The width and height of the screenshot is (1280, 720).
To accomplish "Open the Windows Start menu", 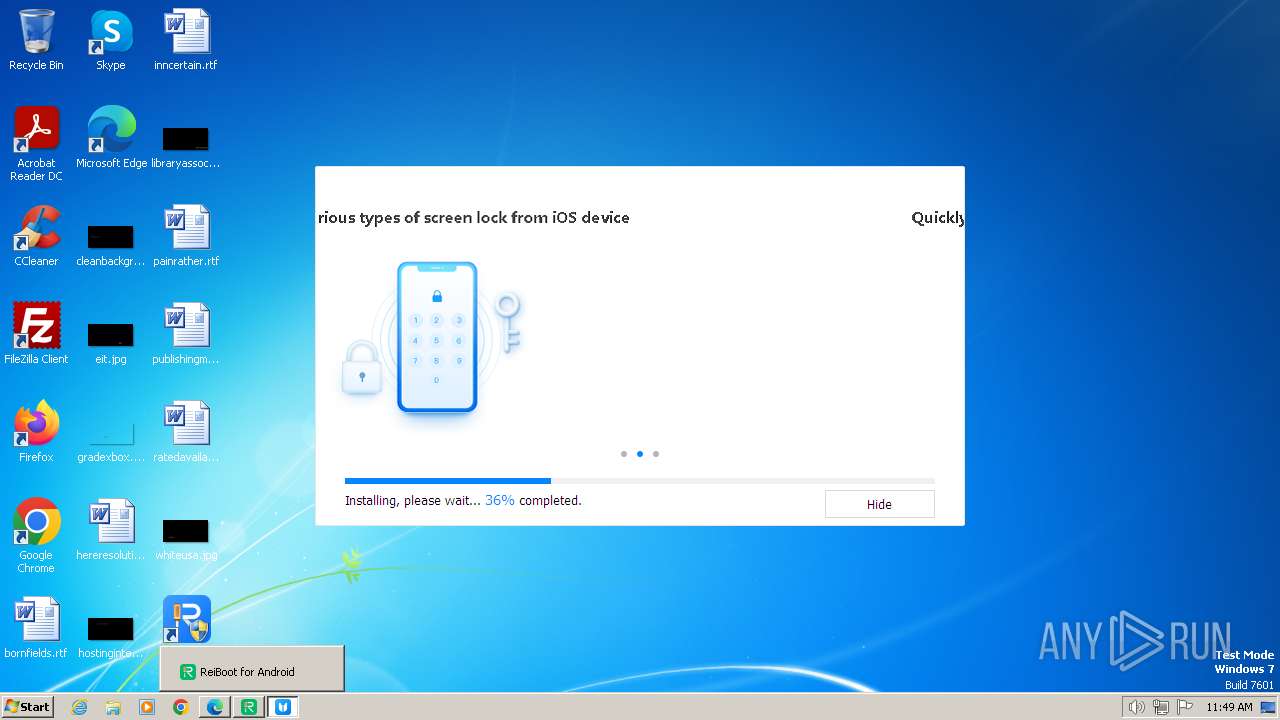I will [28, 707].
